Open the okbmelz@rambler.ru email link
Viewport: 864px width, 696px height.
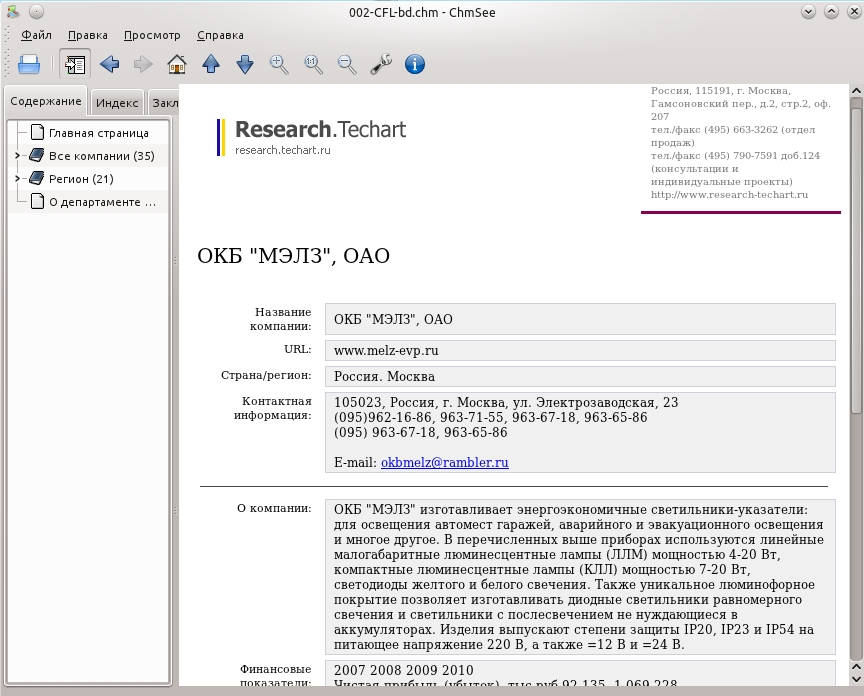[x=445, y=462]
